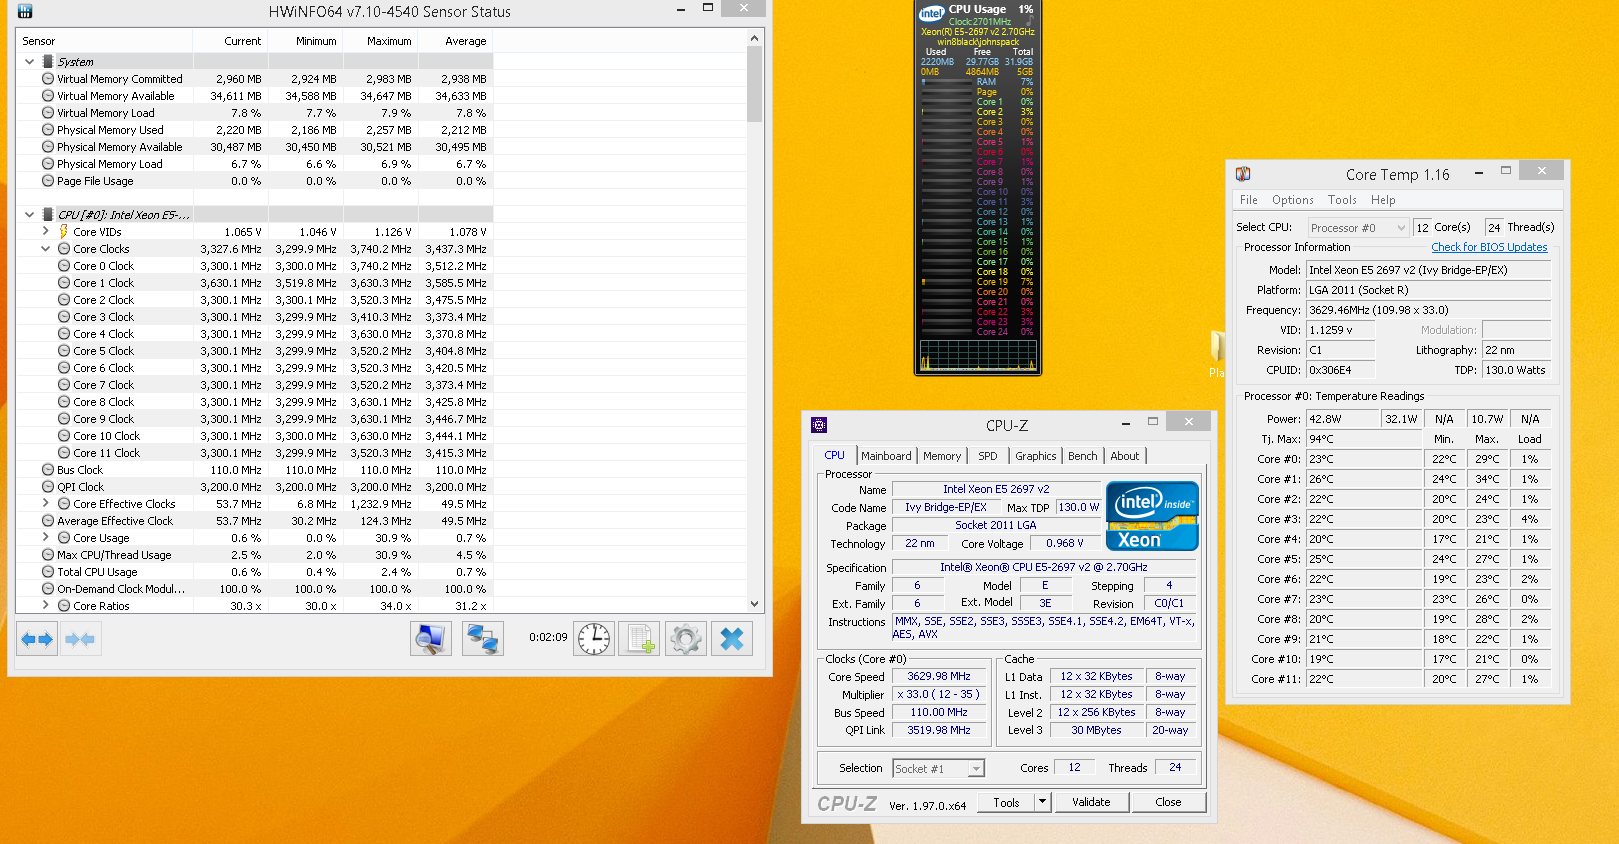The width and height of the screenshot is (1619, 844).
Task: Click the CPU-Z Close button
Action: [1168, 802]
